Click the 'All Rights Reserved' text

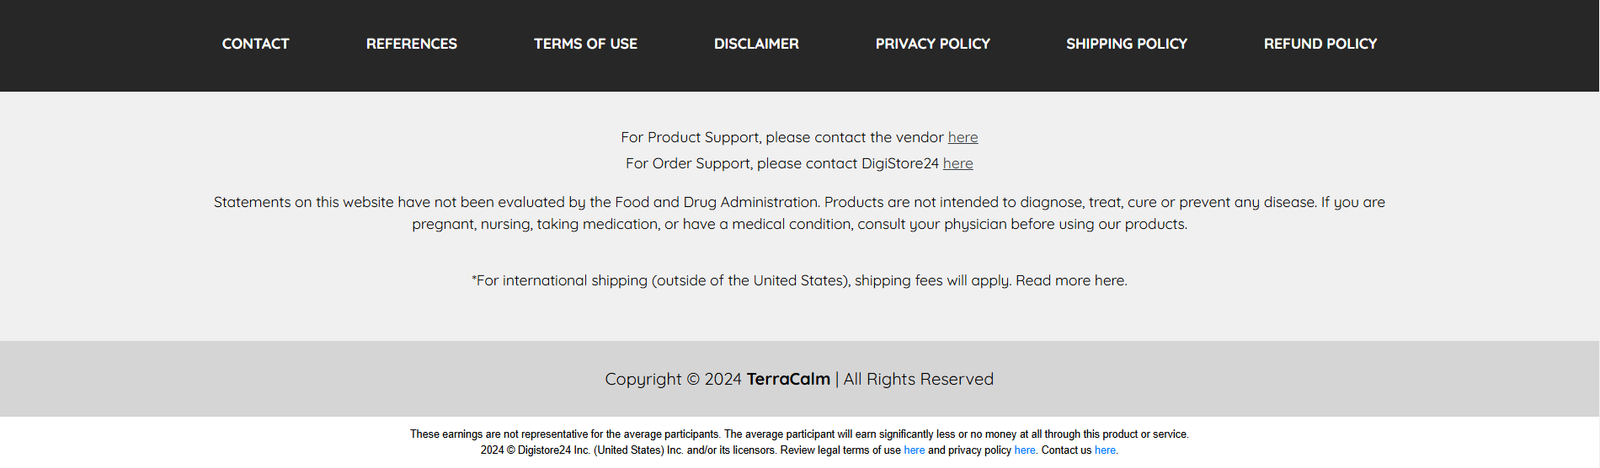918,379
